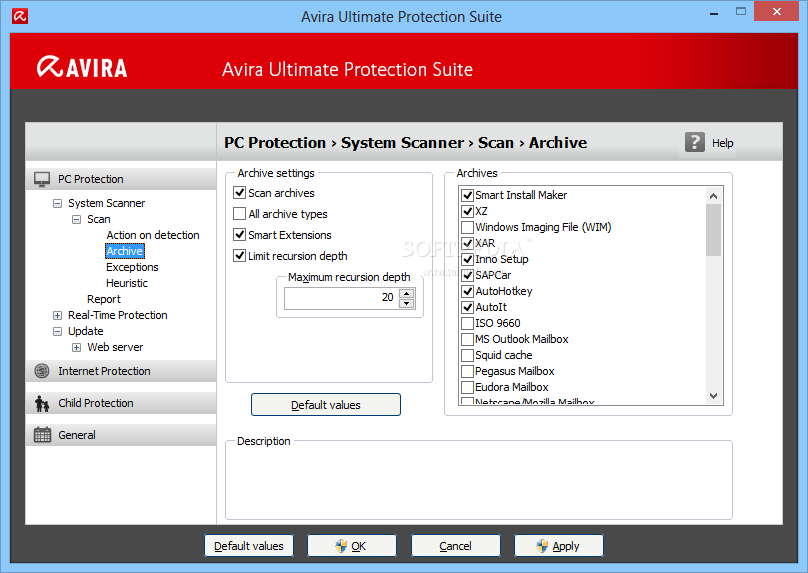Toggle SAPCar archive checkbox
Image resolution: width=808 pixels, height=573 pixels.
click(467, 275)
